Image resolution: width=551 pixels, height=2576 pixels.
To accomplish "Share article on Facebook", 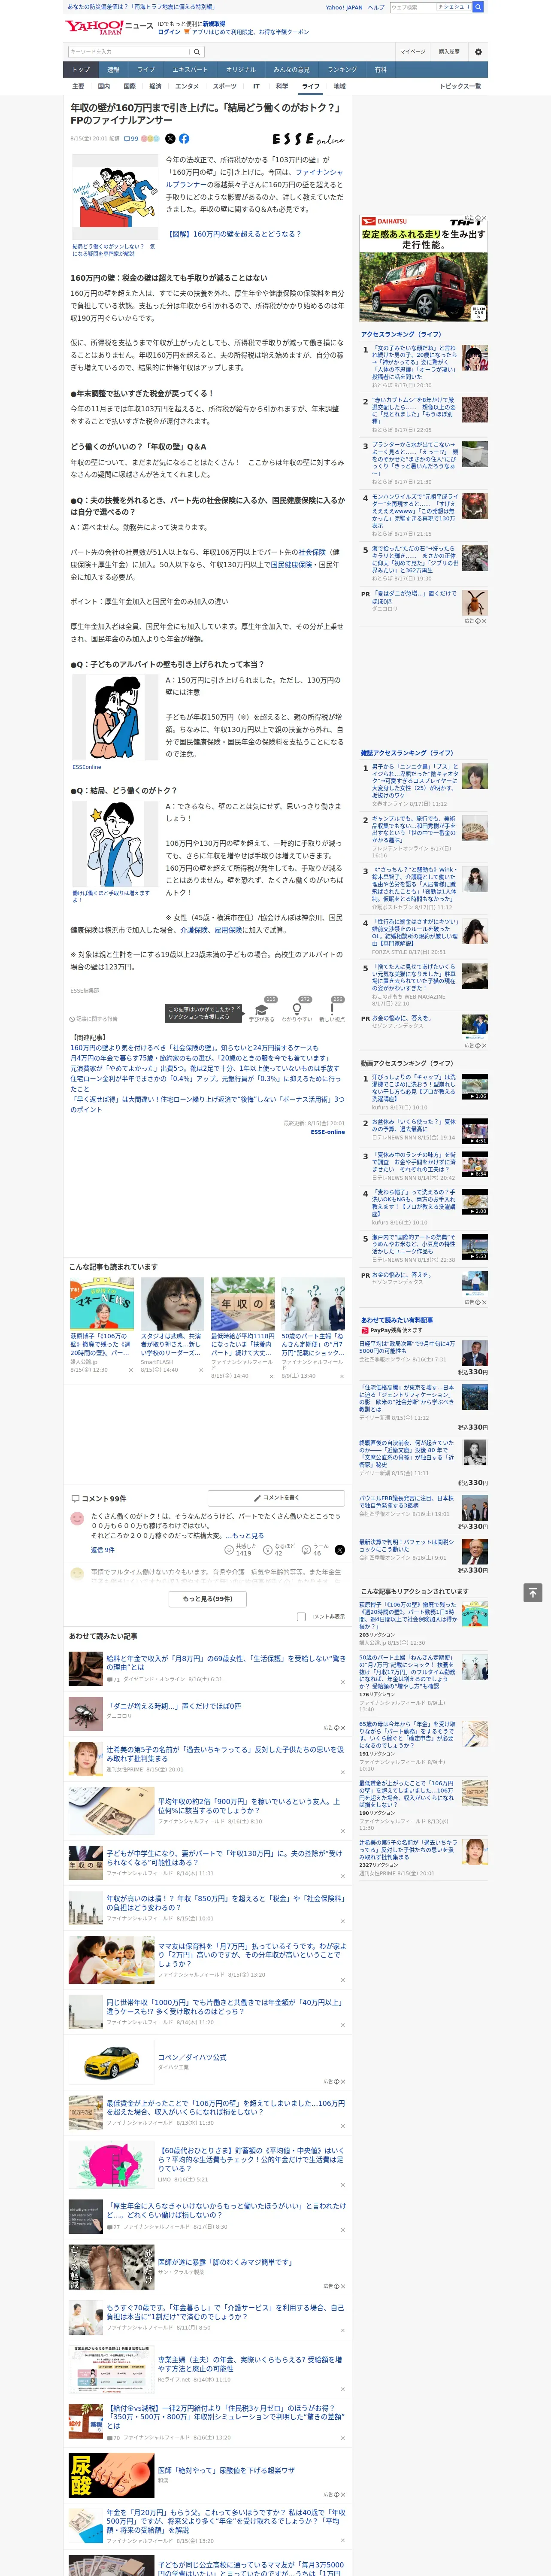I will pos(184,139).
